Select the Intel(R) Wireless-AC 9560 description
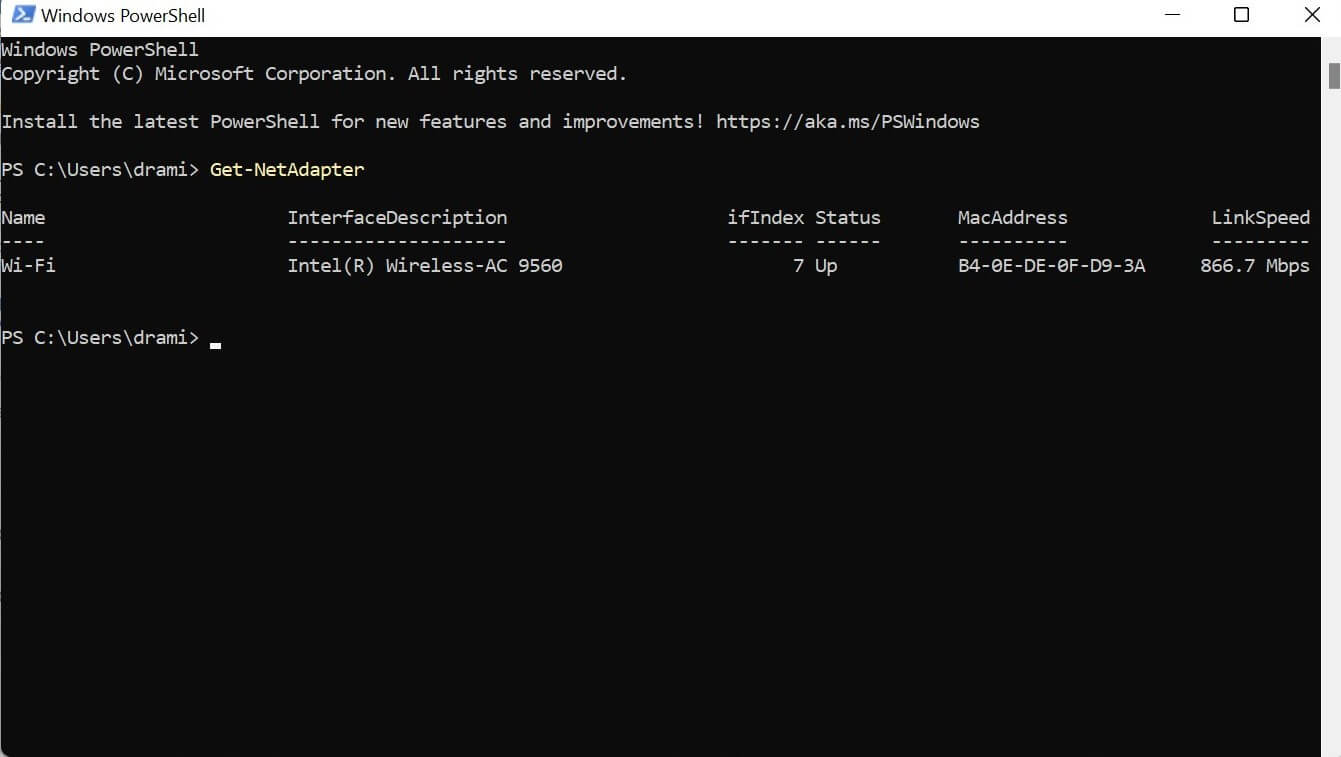The width and height of the screenshot is (1341, 757). coord(425,266)
